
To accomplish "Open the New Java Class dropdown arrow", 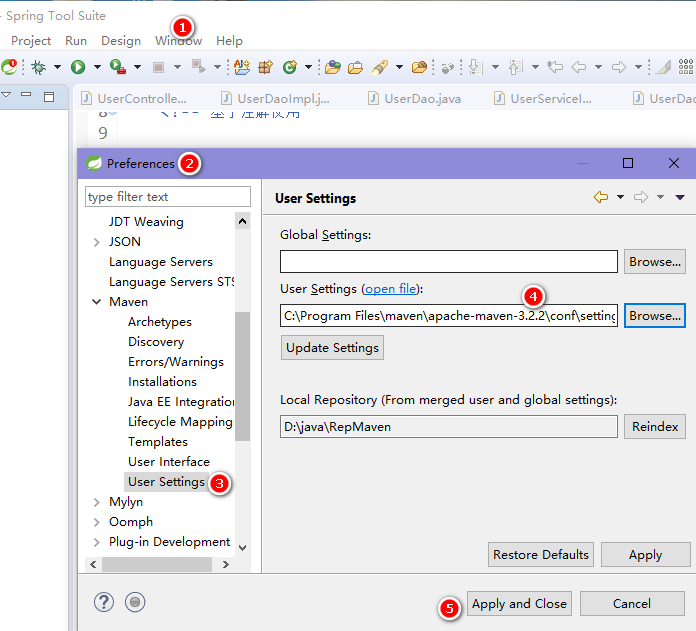I will tap(308, 67).
